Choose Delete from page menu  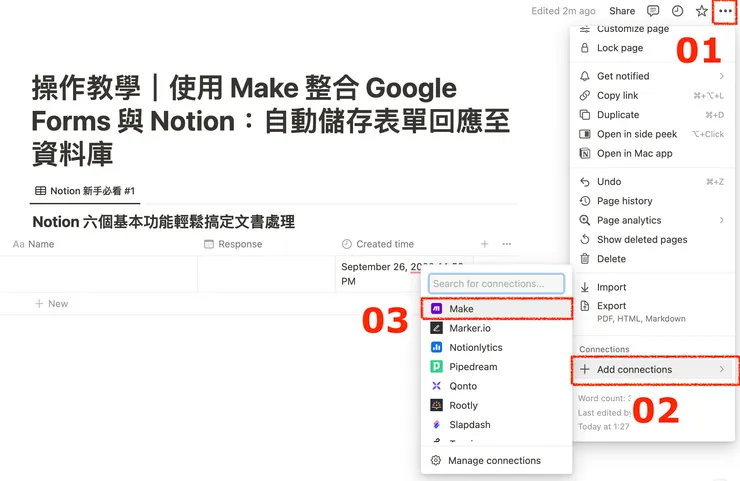click(x=652, y=259)
